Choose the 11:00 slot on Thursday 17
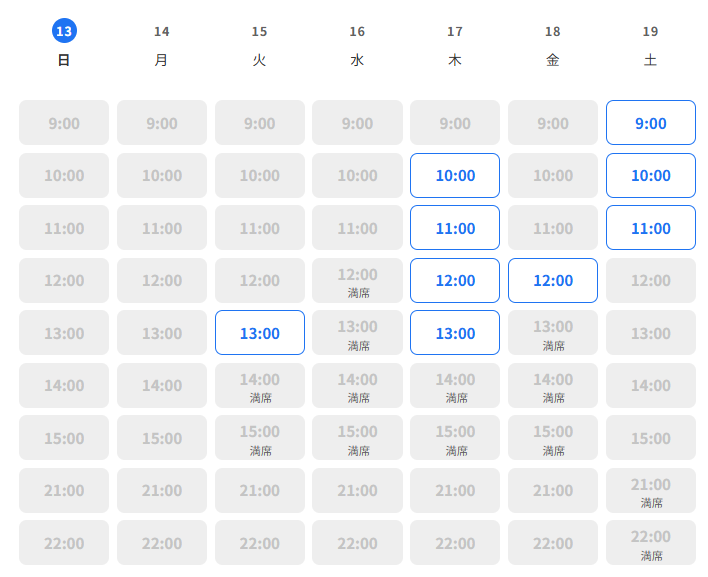Screen dimensions: 708x577 tap(455, 228)
